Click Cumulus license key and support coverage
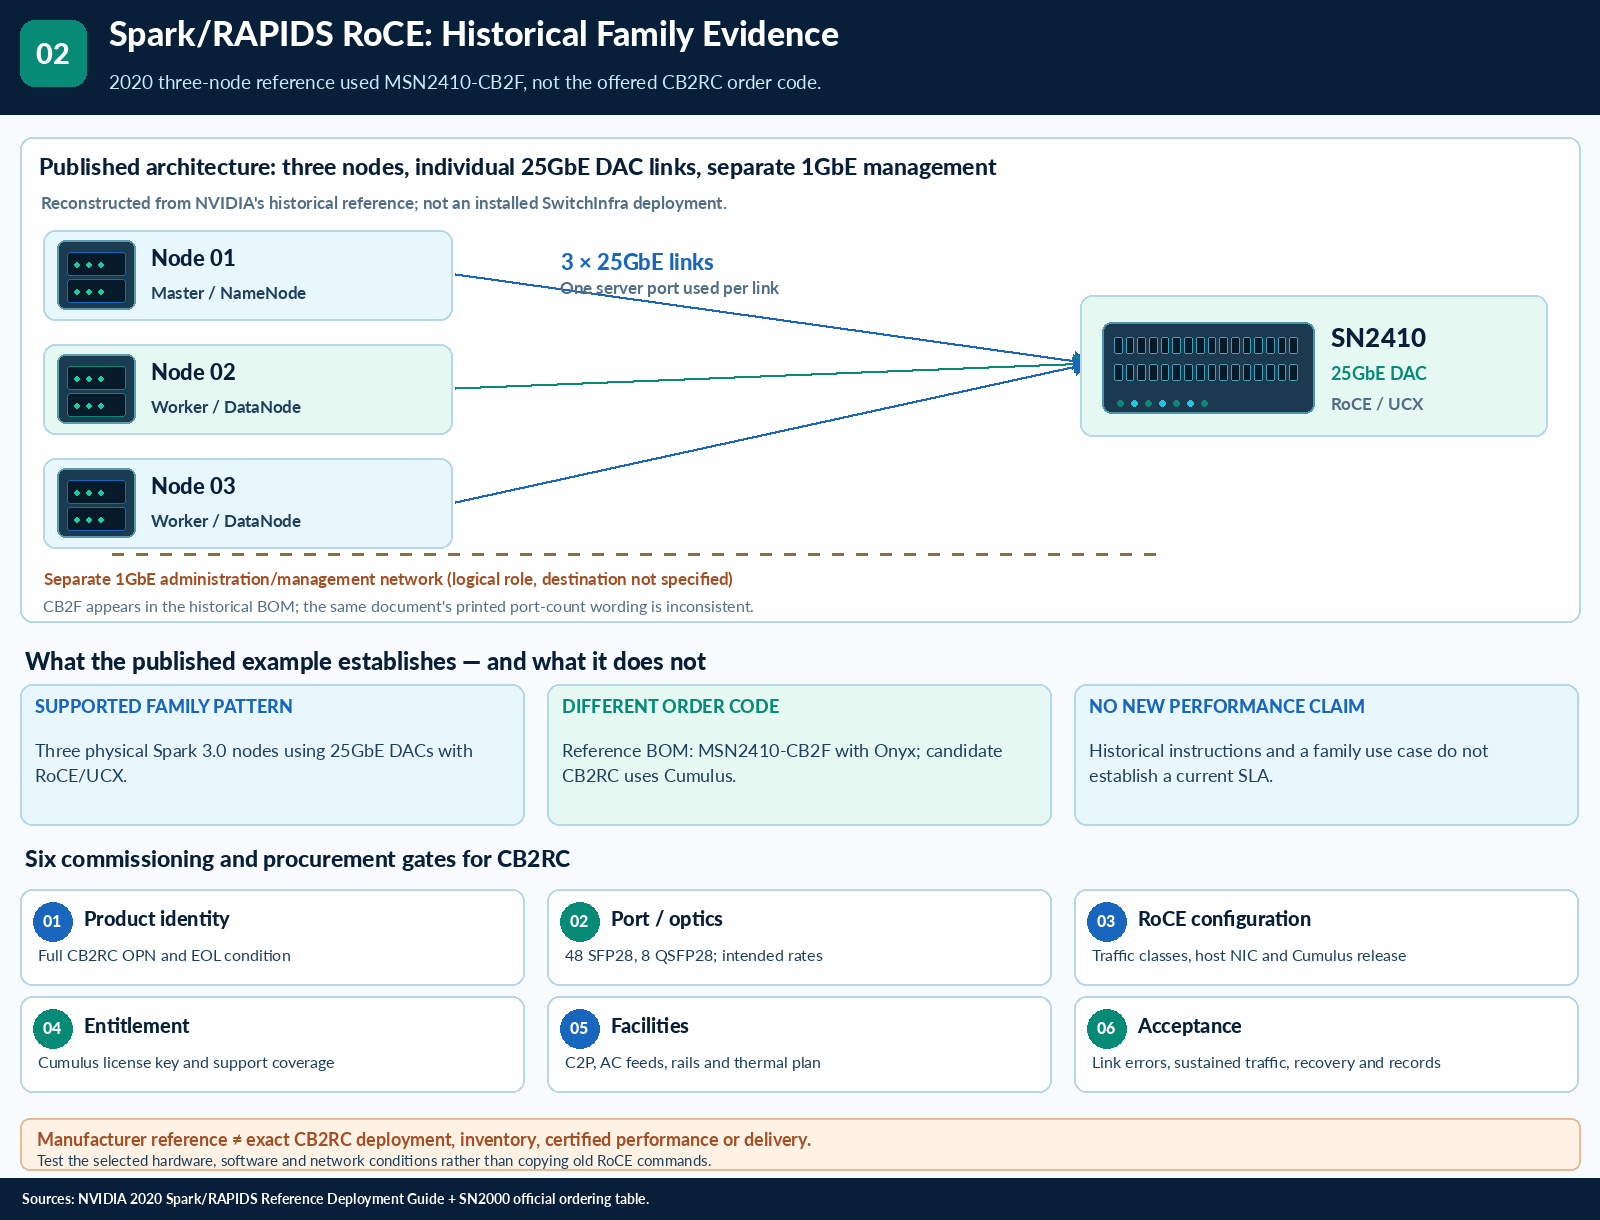 point(186,1062)
